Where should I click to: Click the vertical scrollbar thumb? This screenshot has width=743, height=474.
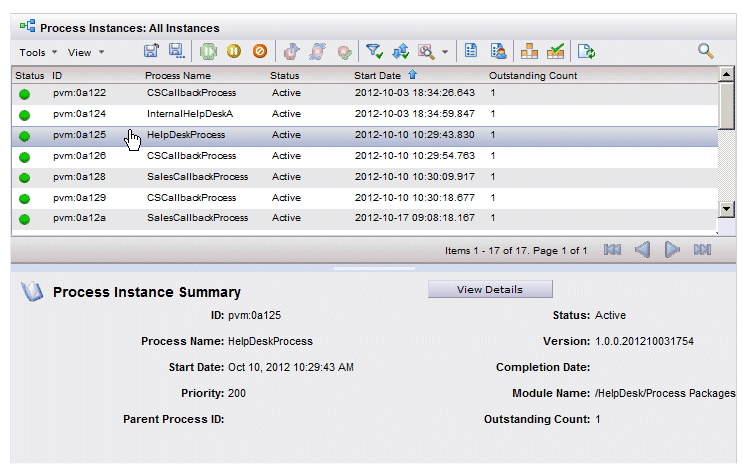click(x=726, y=105)
